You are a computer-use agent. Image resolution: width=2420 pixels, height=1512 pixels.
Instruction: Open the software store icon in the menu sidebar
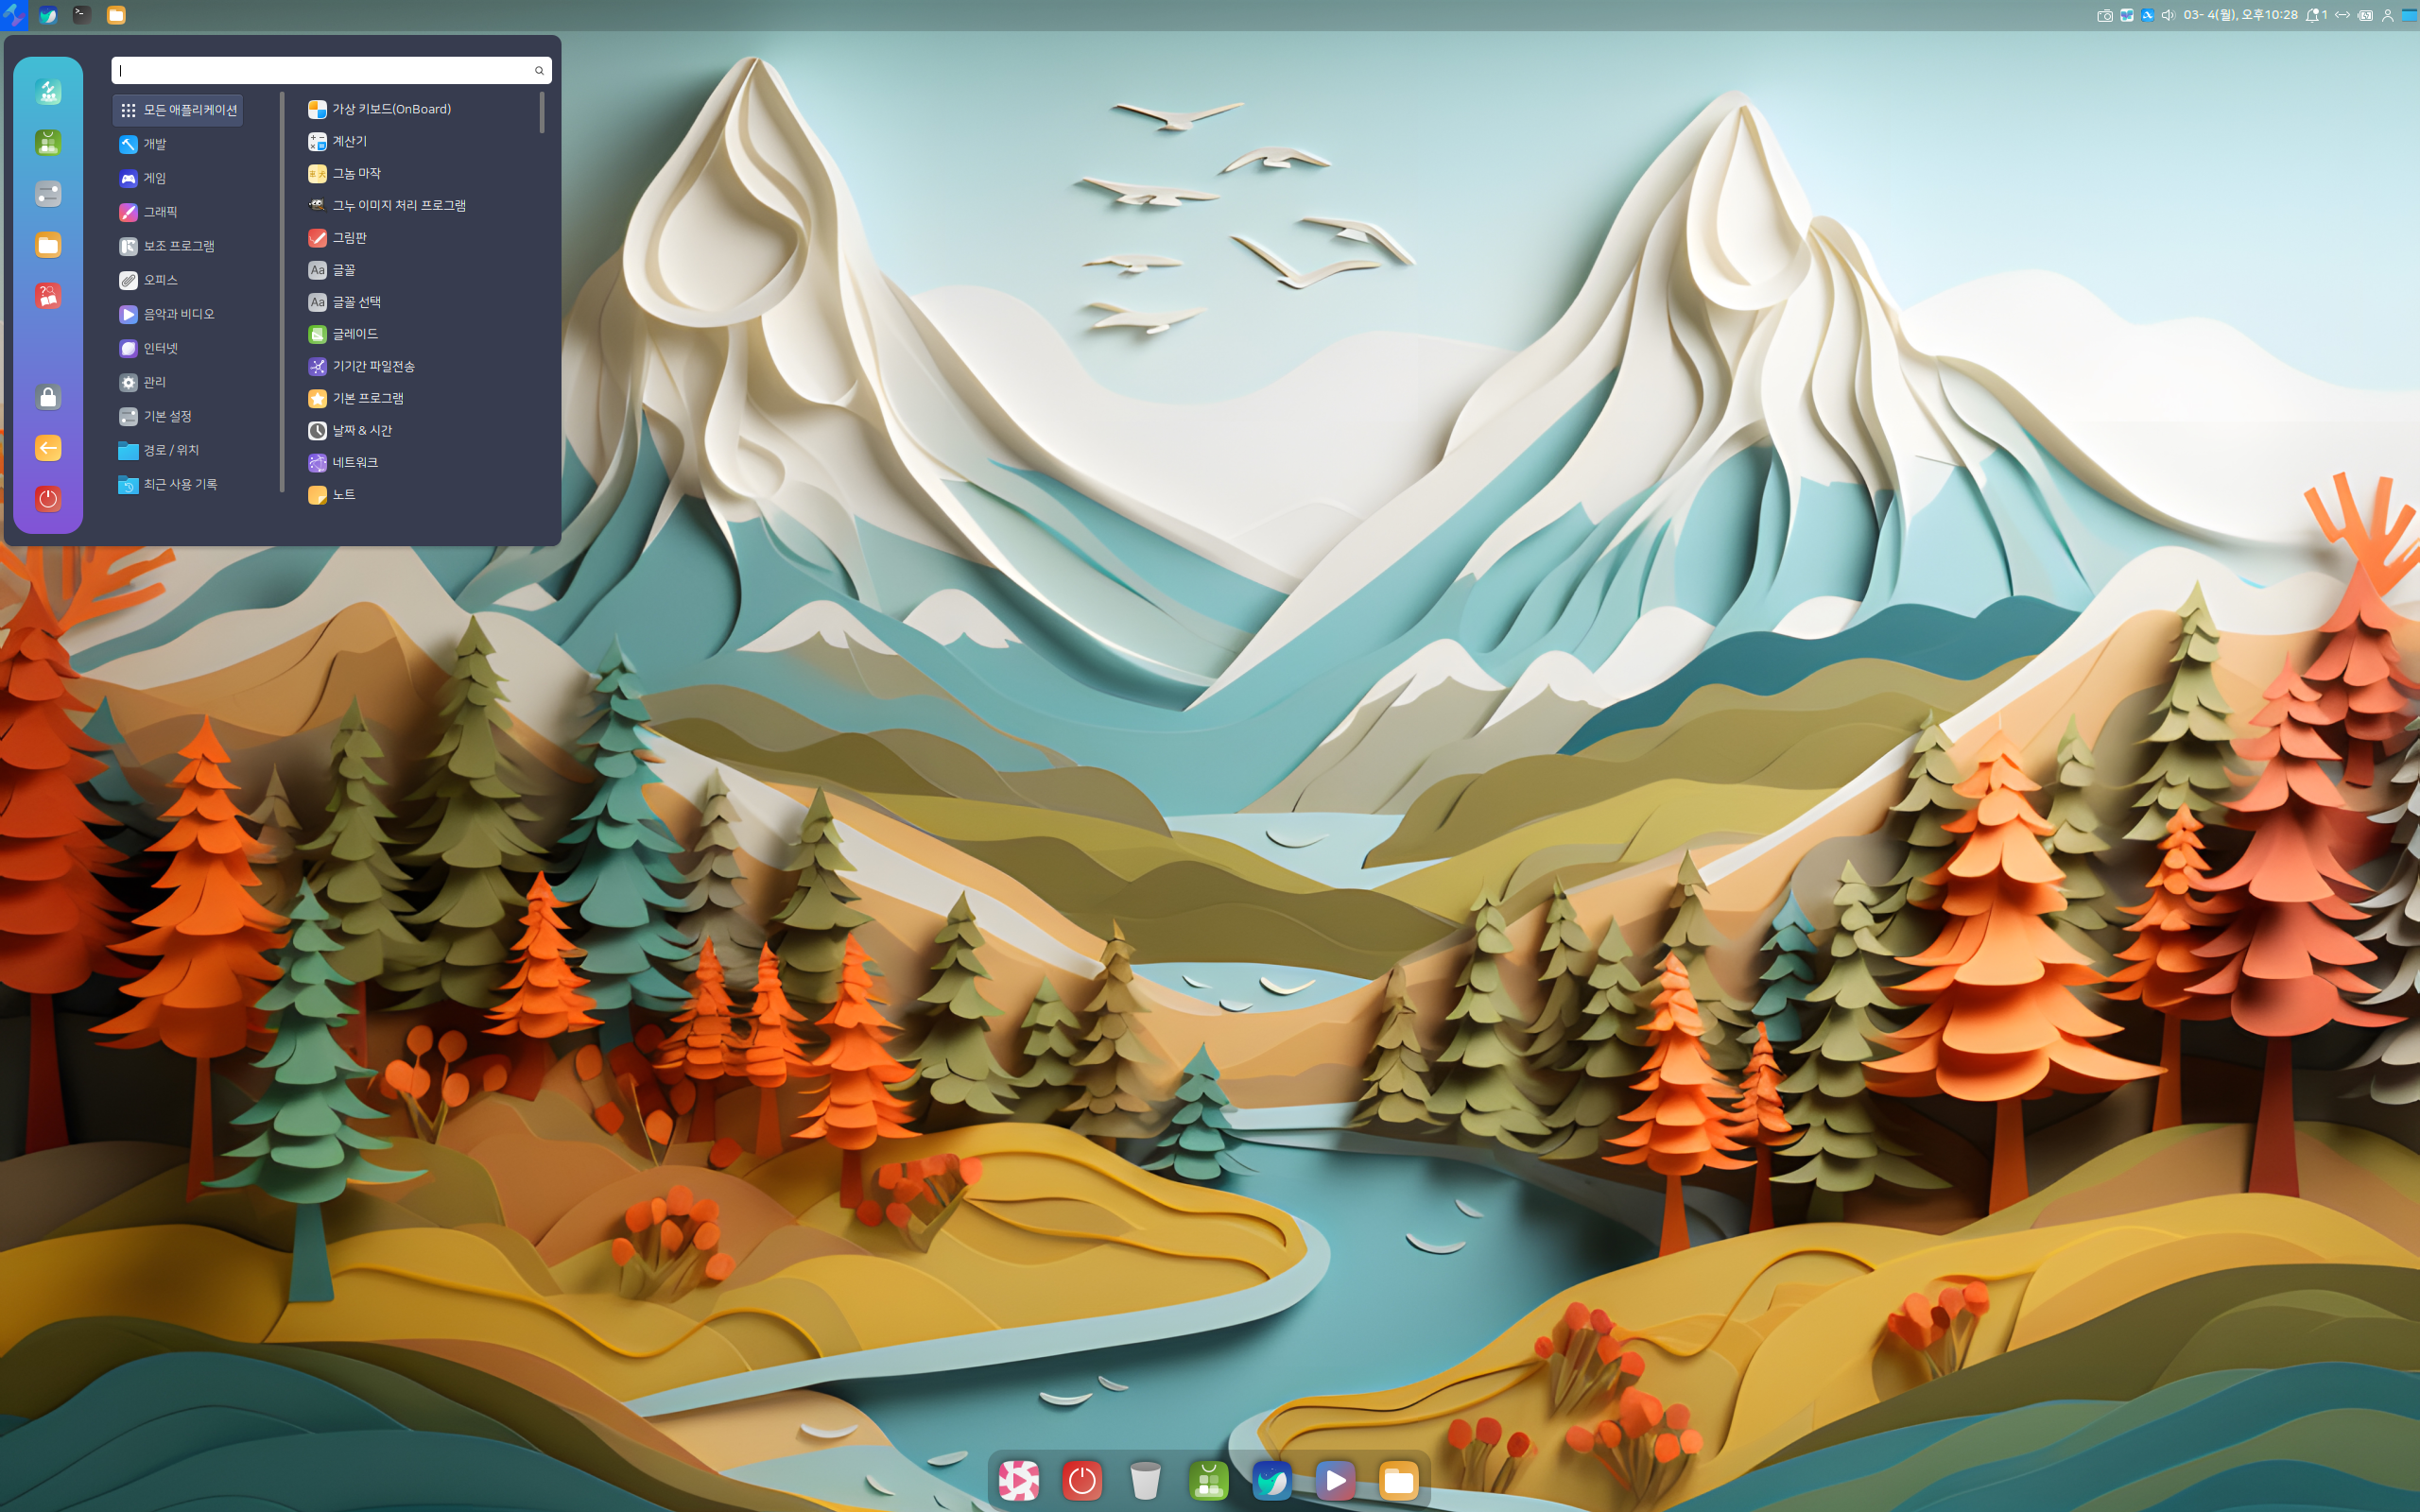point(48,143)
